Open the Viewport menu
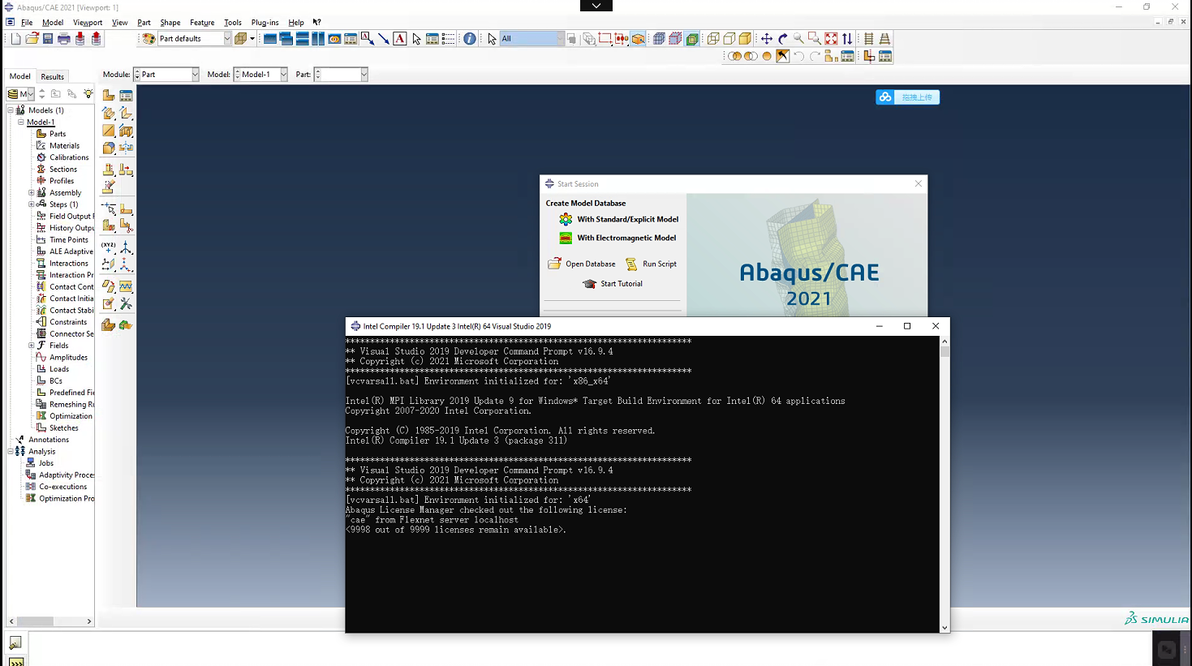The image size is (1192, 666). coord(87,23)
